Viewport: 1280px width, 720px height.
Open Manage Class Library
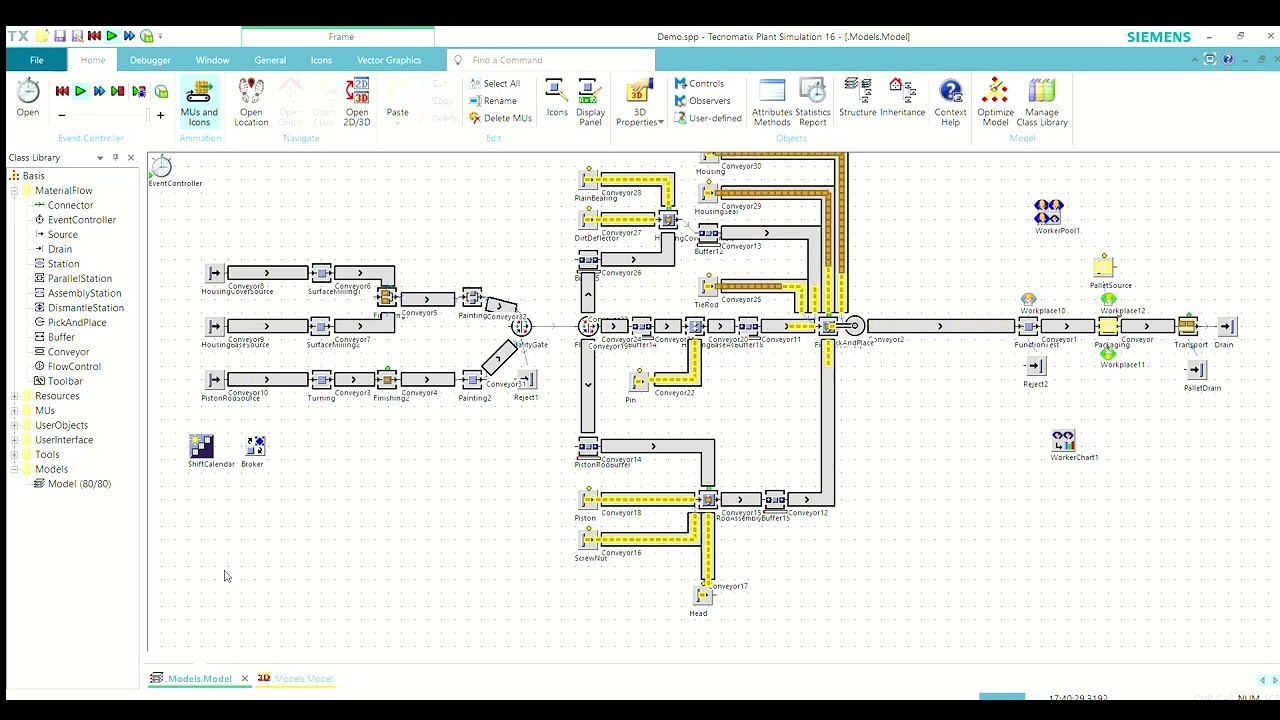[1042, 103]
